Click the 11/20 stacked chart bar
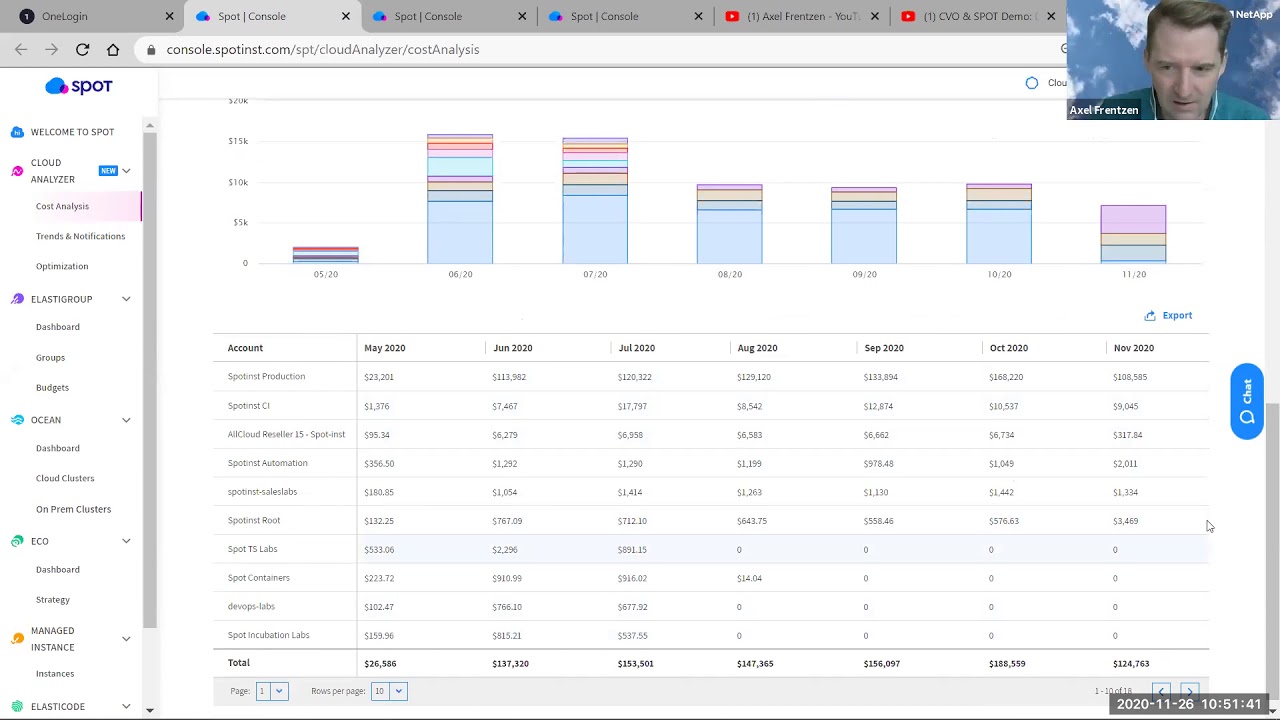The width and height of the screenshot is (1280, 720). tap(1133, 234)
